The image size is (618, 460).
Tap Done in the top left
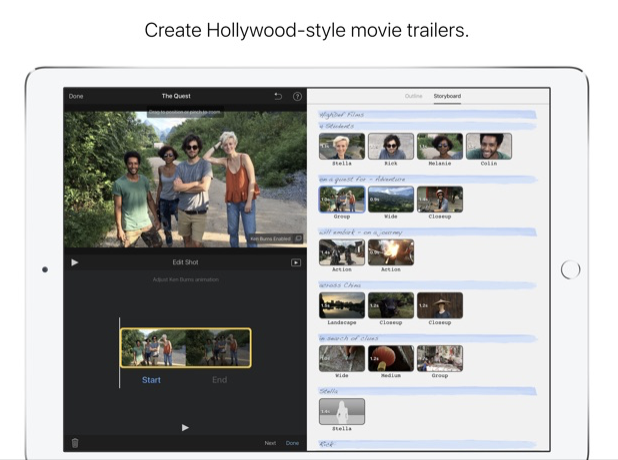tap(76, 96)
